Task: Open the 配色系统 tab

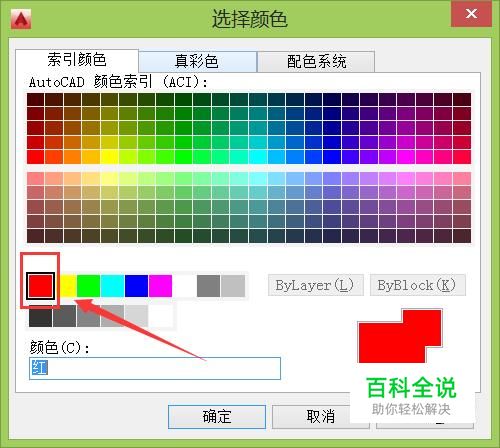Action: [x=316, y=62]
